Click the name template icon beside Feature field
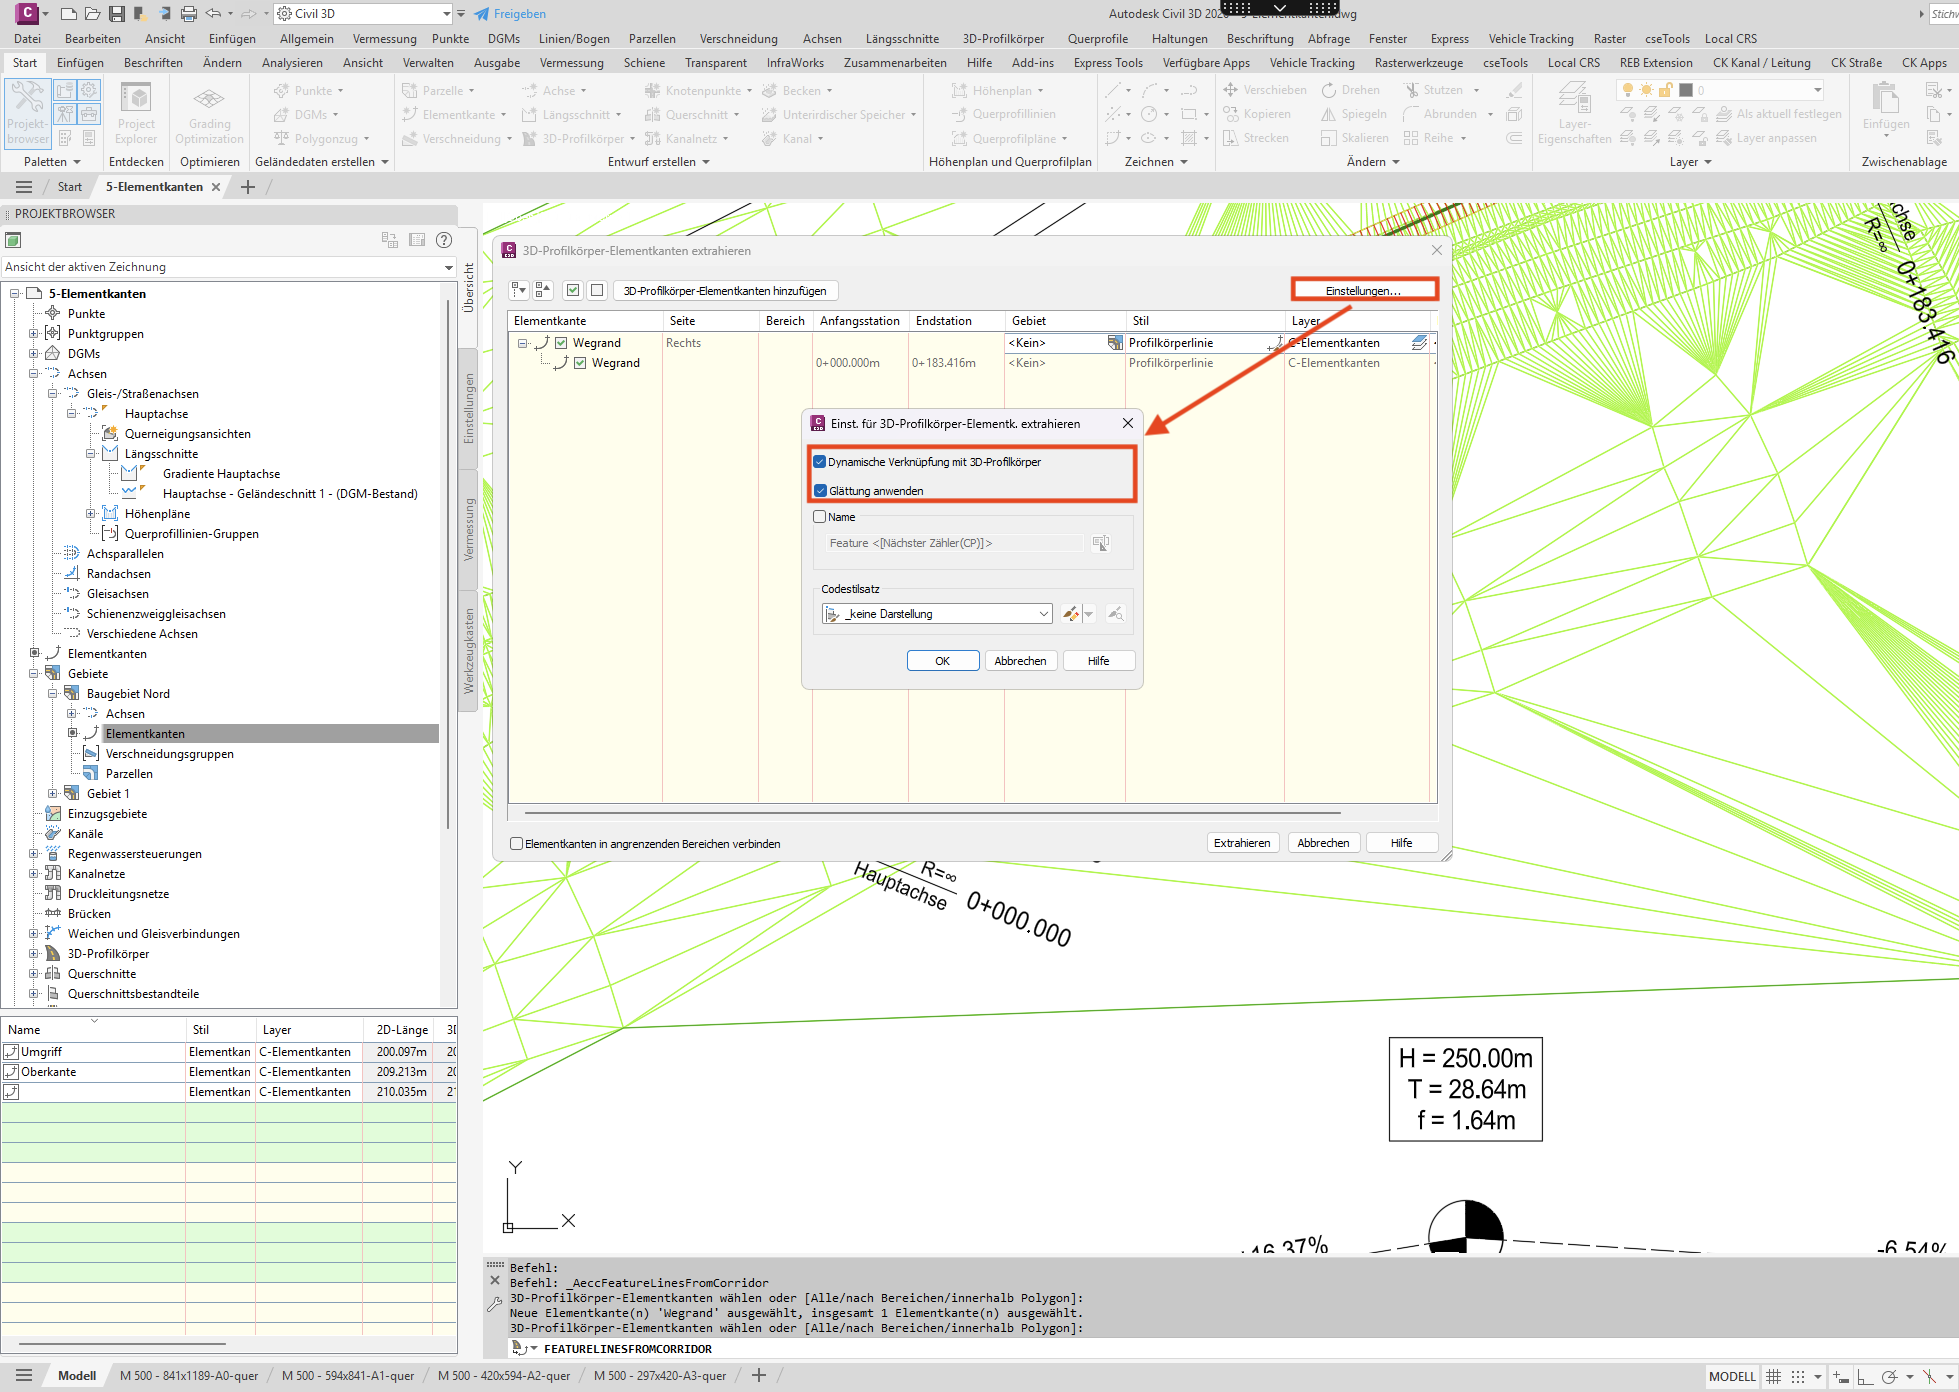This screenshot has height=1392, width=1959. tap(1101, 543)
